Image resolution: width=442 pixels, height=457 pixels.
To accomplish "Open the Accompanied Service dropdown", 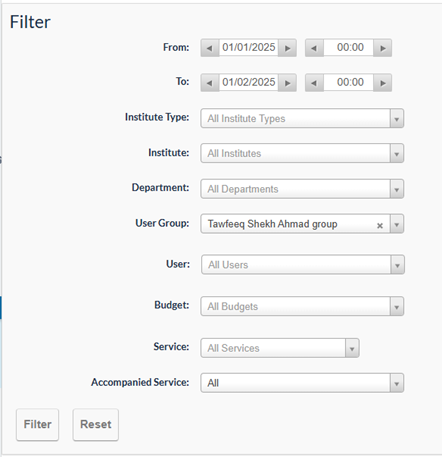I will (302, 383).
